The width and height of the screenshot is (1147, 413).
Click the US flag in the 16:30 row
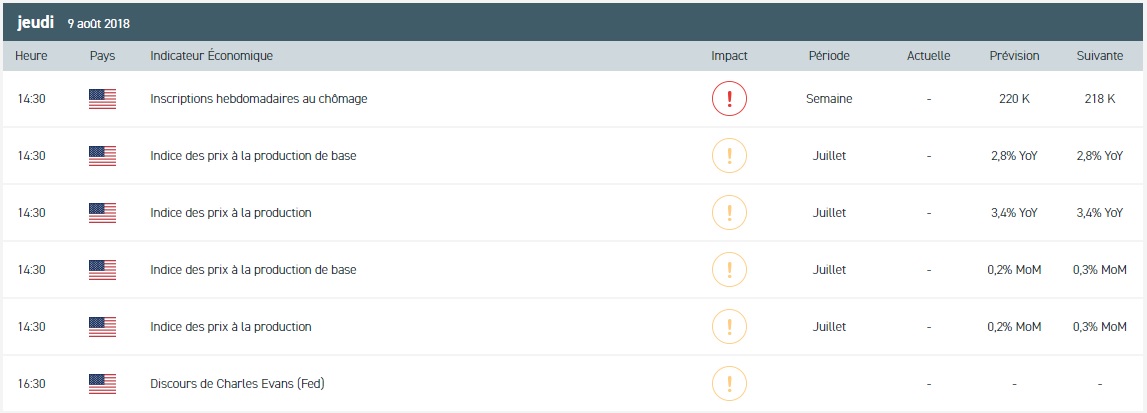pyautogui.click(x=102, y=383)
